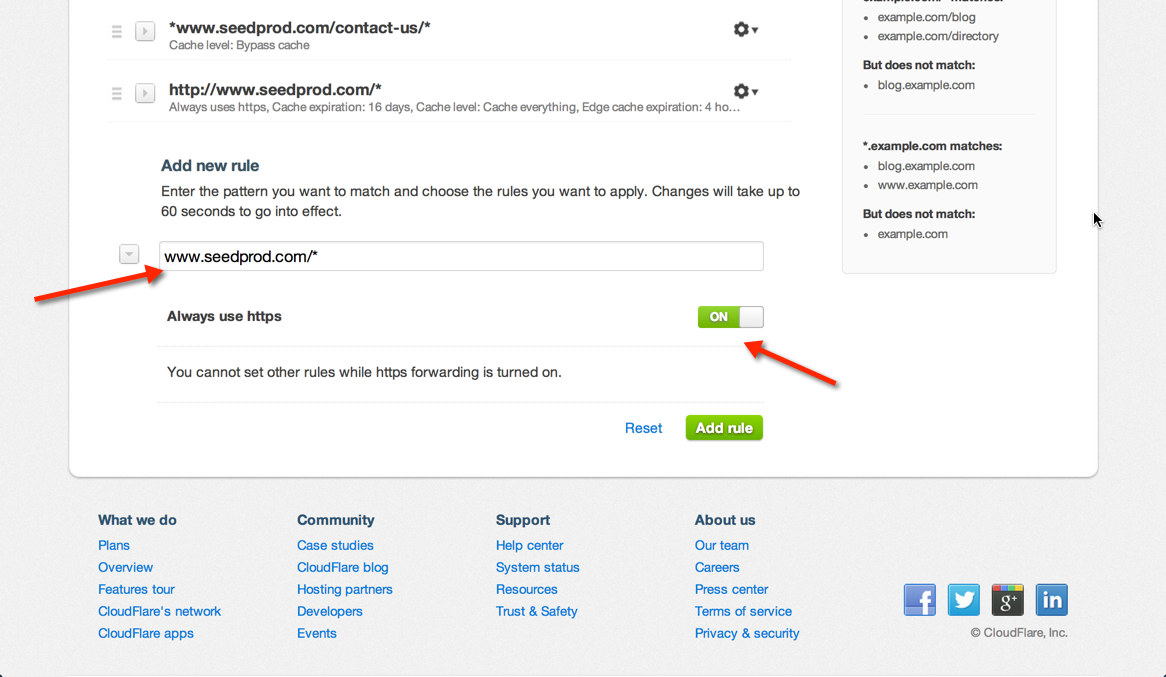Click the Reset link
Viewport: 1166px width, 677px height.
(643, 428)
